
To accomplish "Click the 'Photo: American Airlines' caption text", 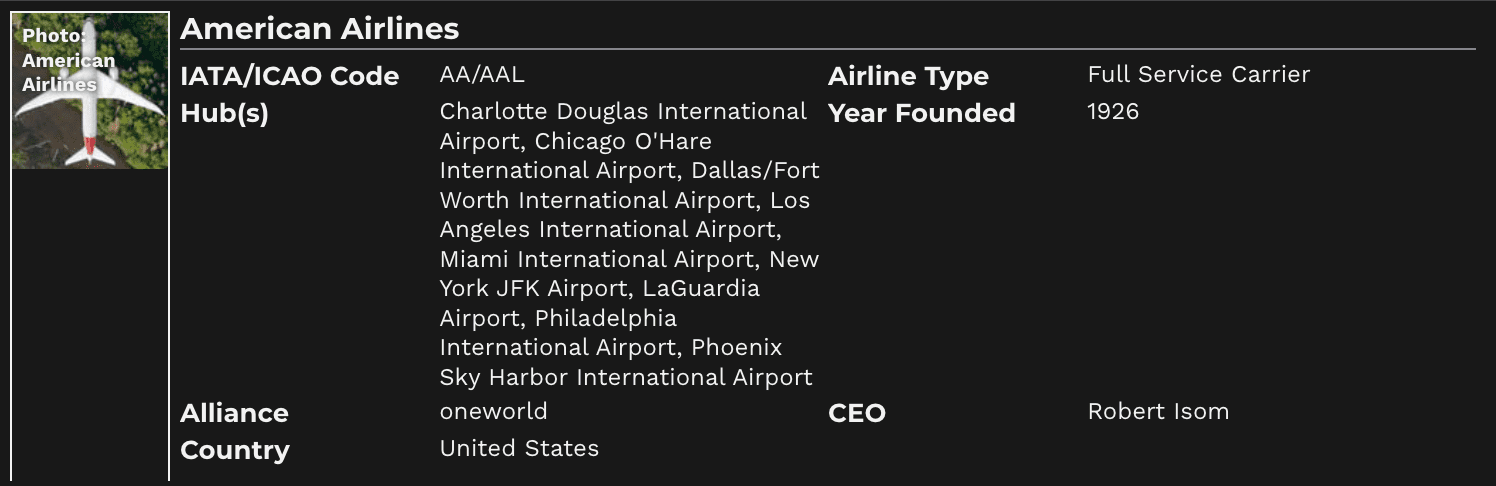I will (x=69, y=60).
